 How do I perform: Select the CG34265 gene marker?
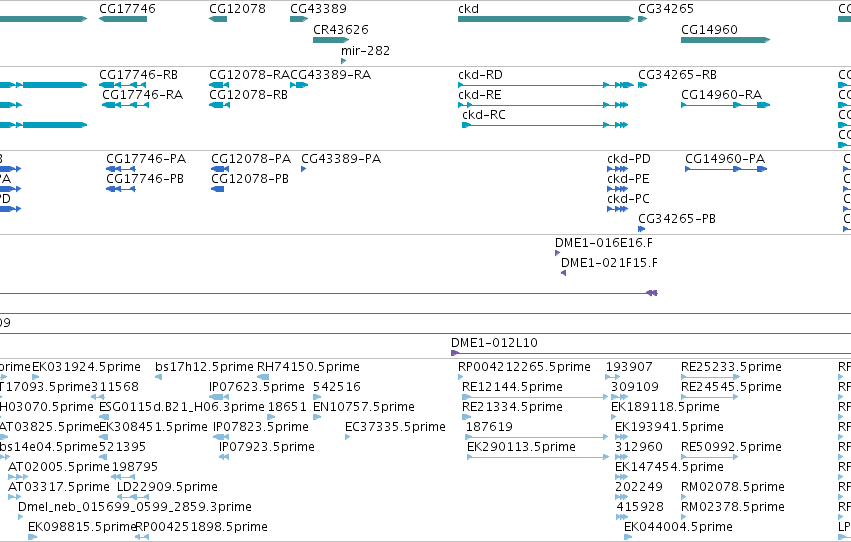pyautogui.click(x=643, y=19)
